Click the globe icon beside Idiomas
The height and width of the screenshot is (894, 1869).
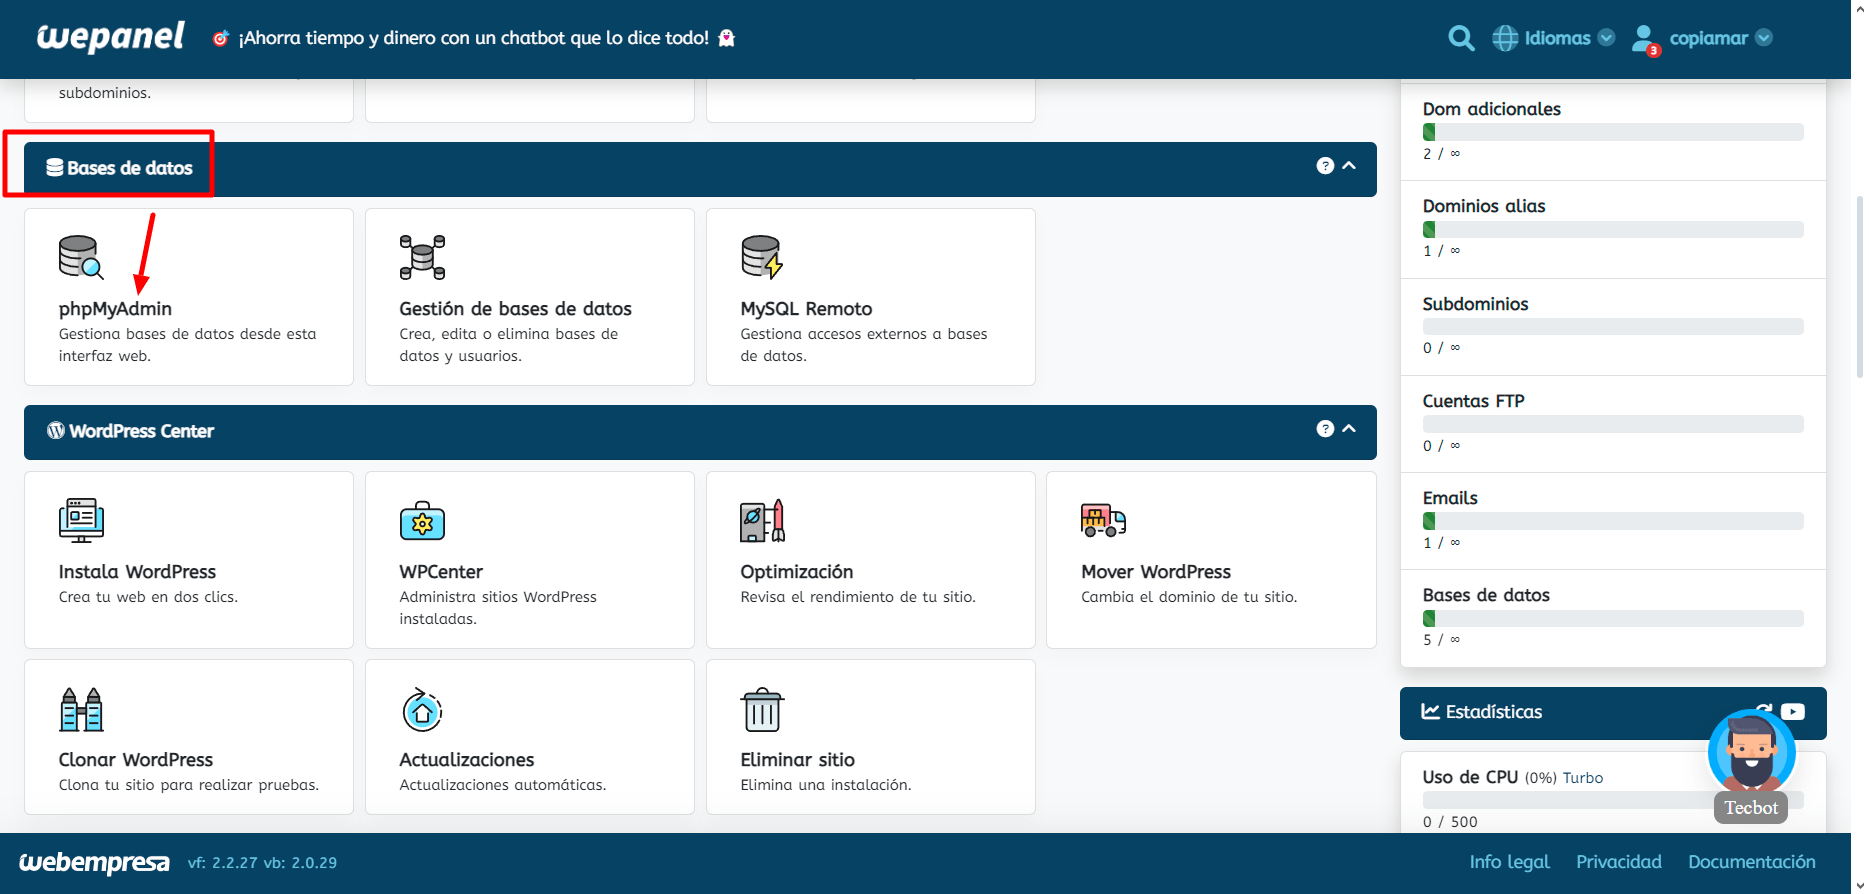click(x=1505, y=38)
